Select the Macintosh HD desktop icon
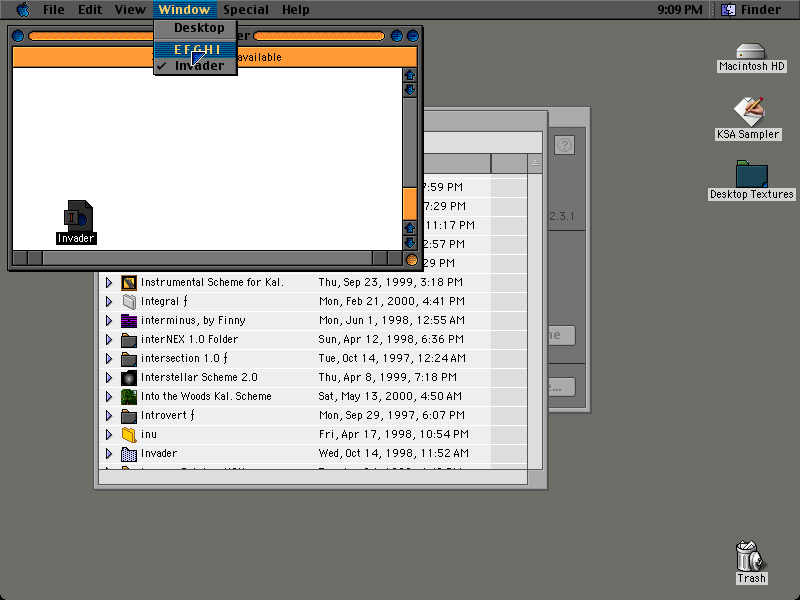This screenshot has width=800, height=600. coord(751,52)
